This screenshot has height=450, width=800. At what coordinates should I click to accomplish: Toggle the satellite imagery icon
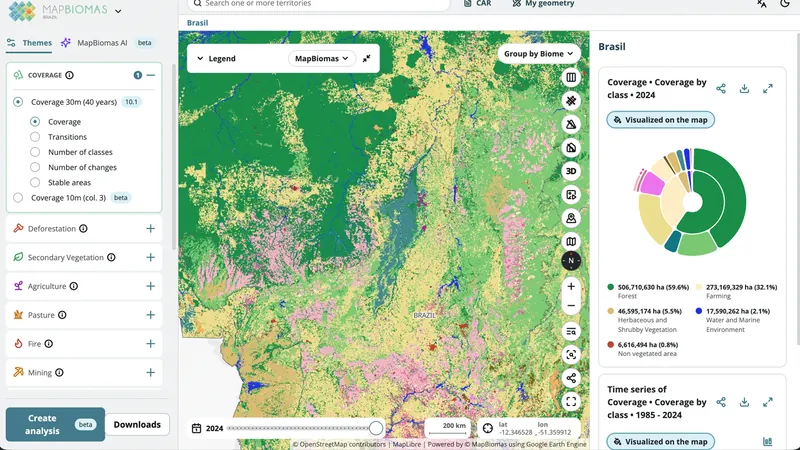(571, 101)
